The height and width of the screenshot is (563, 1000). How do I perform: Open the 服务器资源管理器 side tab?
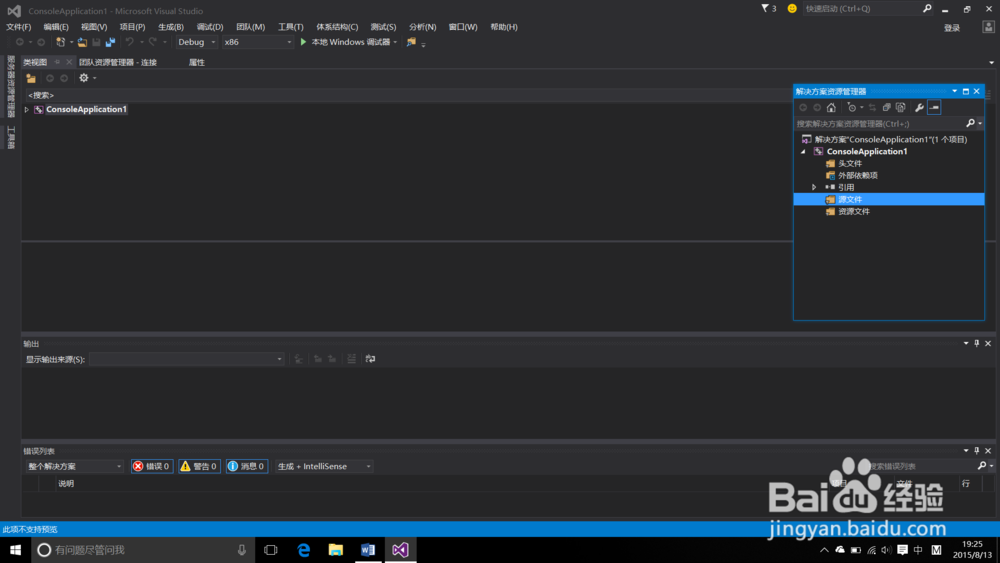[11, 87]
